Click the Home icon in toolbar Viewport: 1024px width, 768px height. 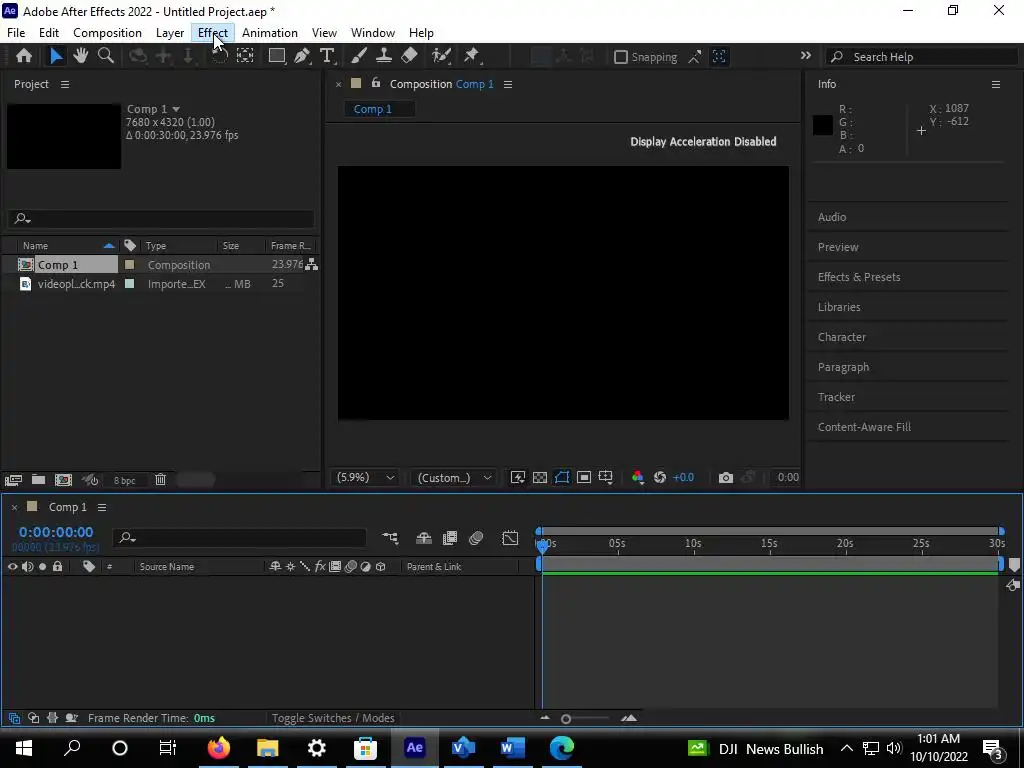coord(24,56)
